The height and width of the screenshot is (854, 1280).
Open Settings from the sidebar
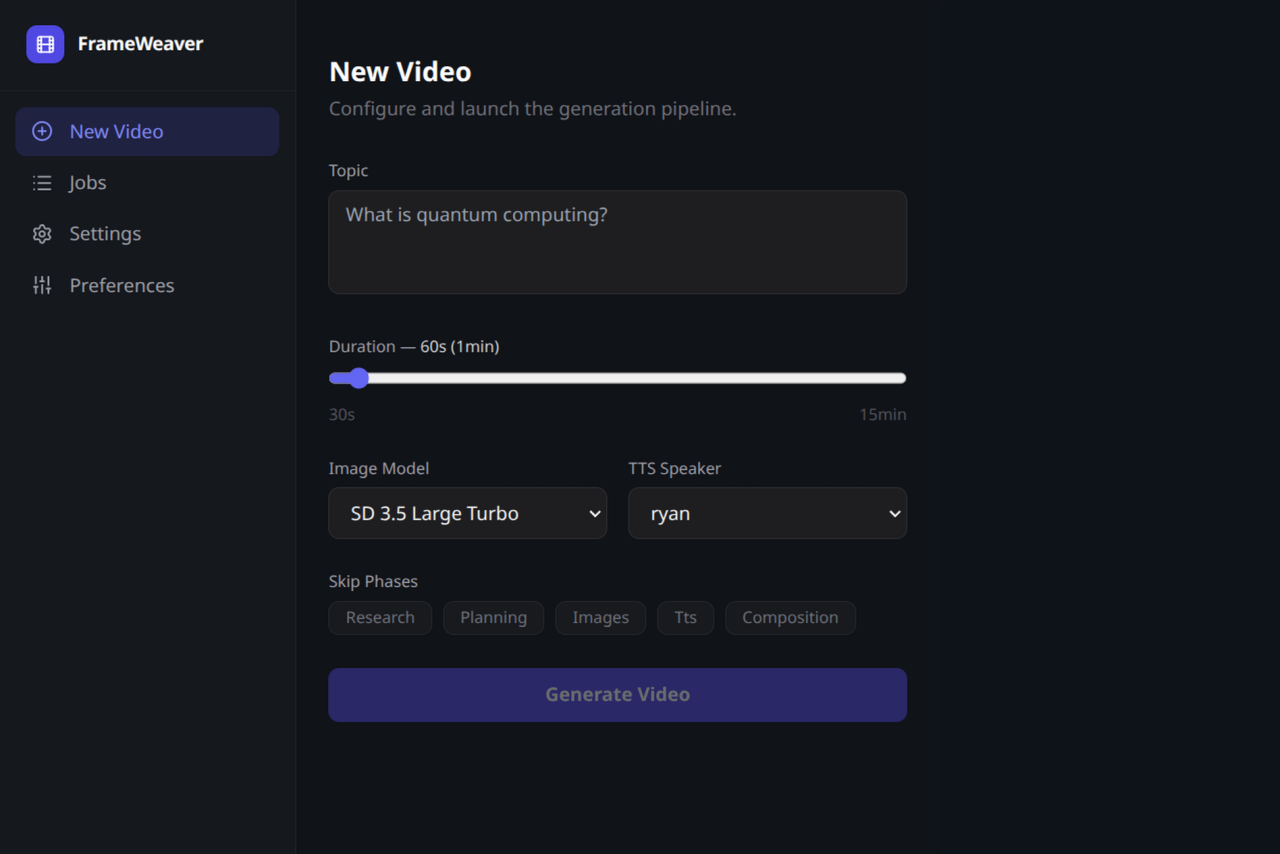(x=147, y=234)
